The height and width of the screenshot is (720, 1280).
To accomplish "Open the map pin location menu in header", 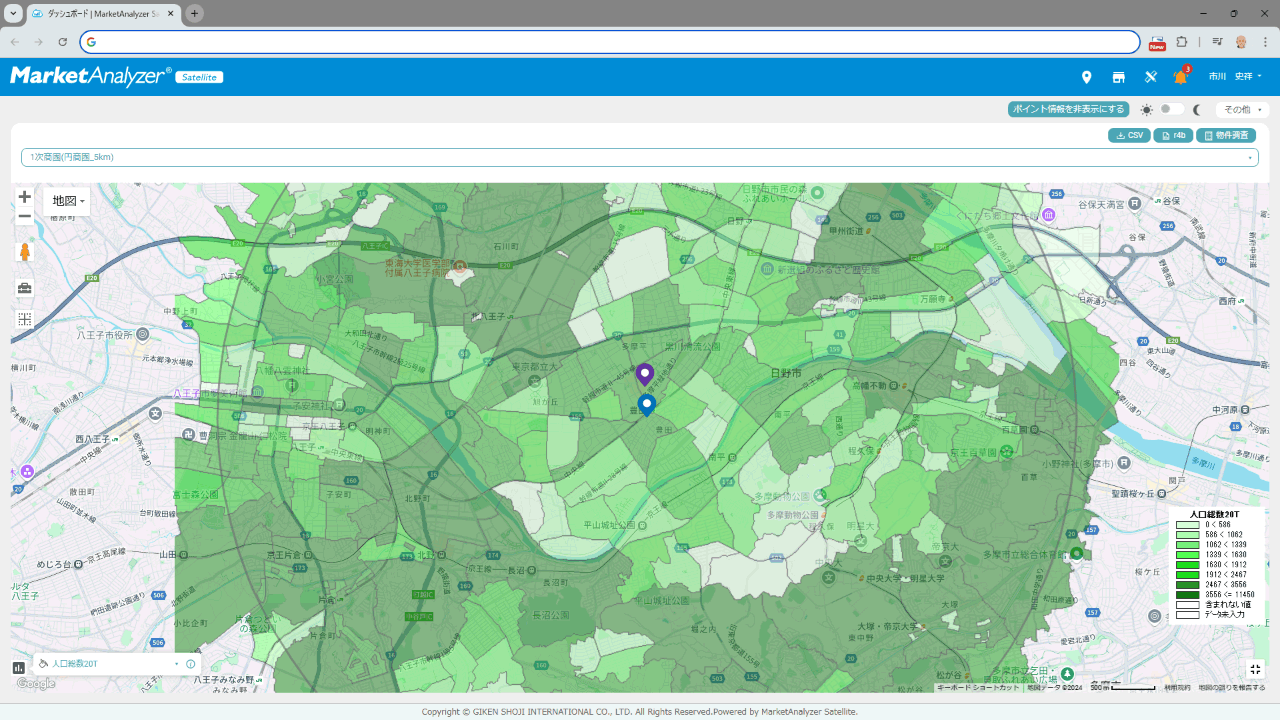I will [x=1086, y=77].
